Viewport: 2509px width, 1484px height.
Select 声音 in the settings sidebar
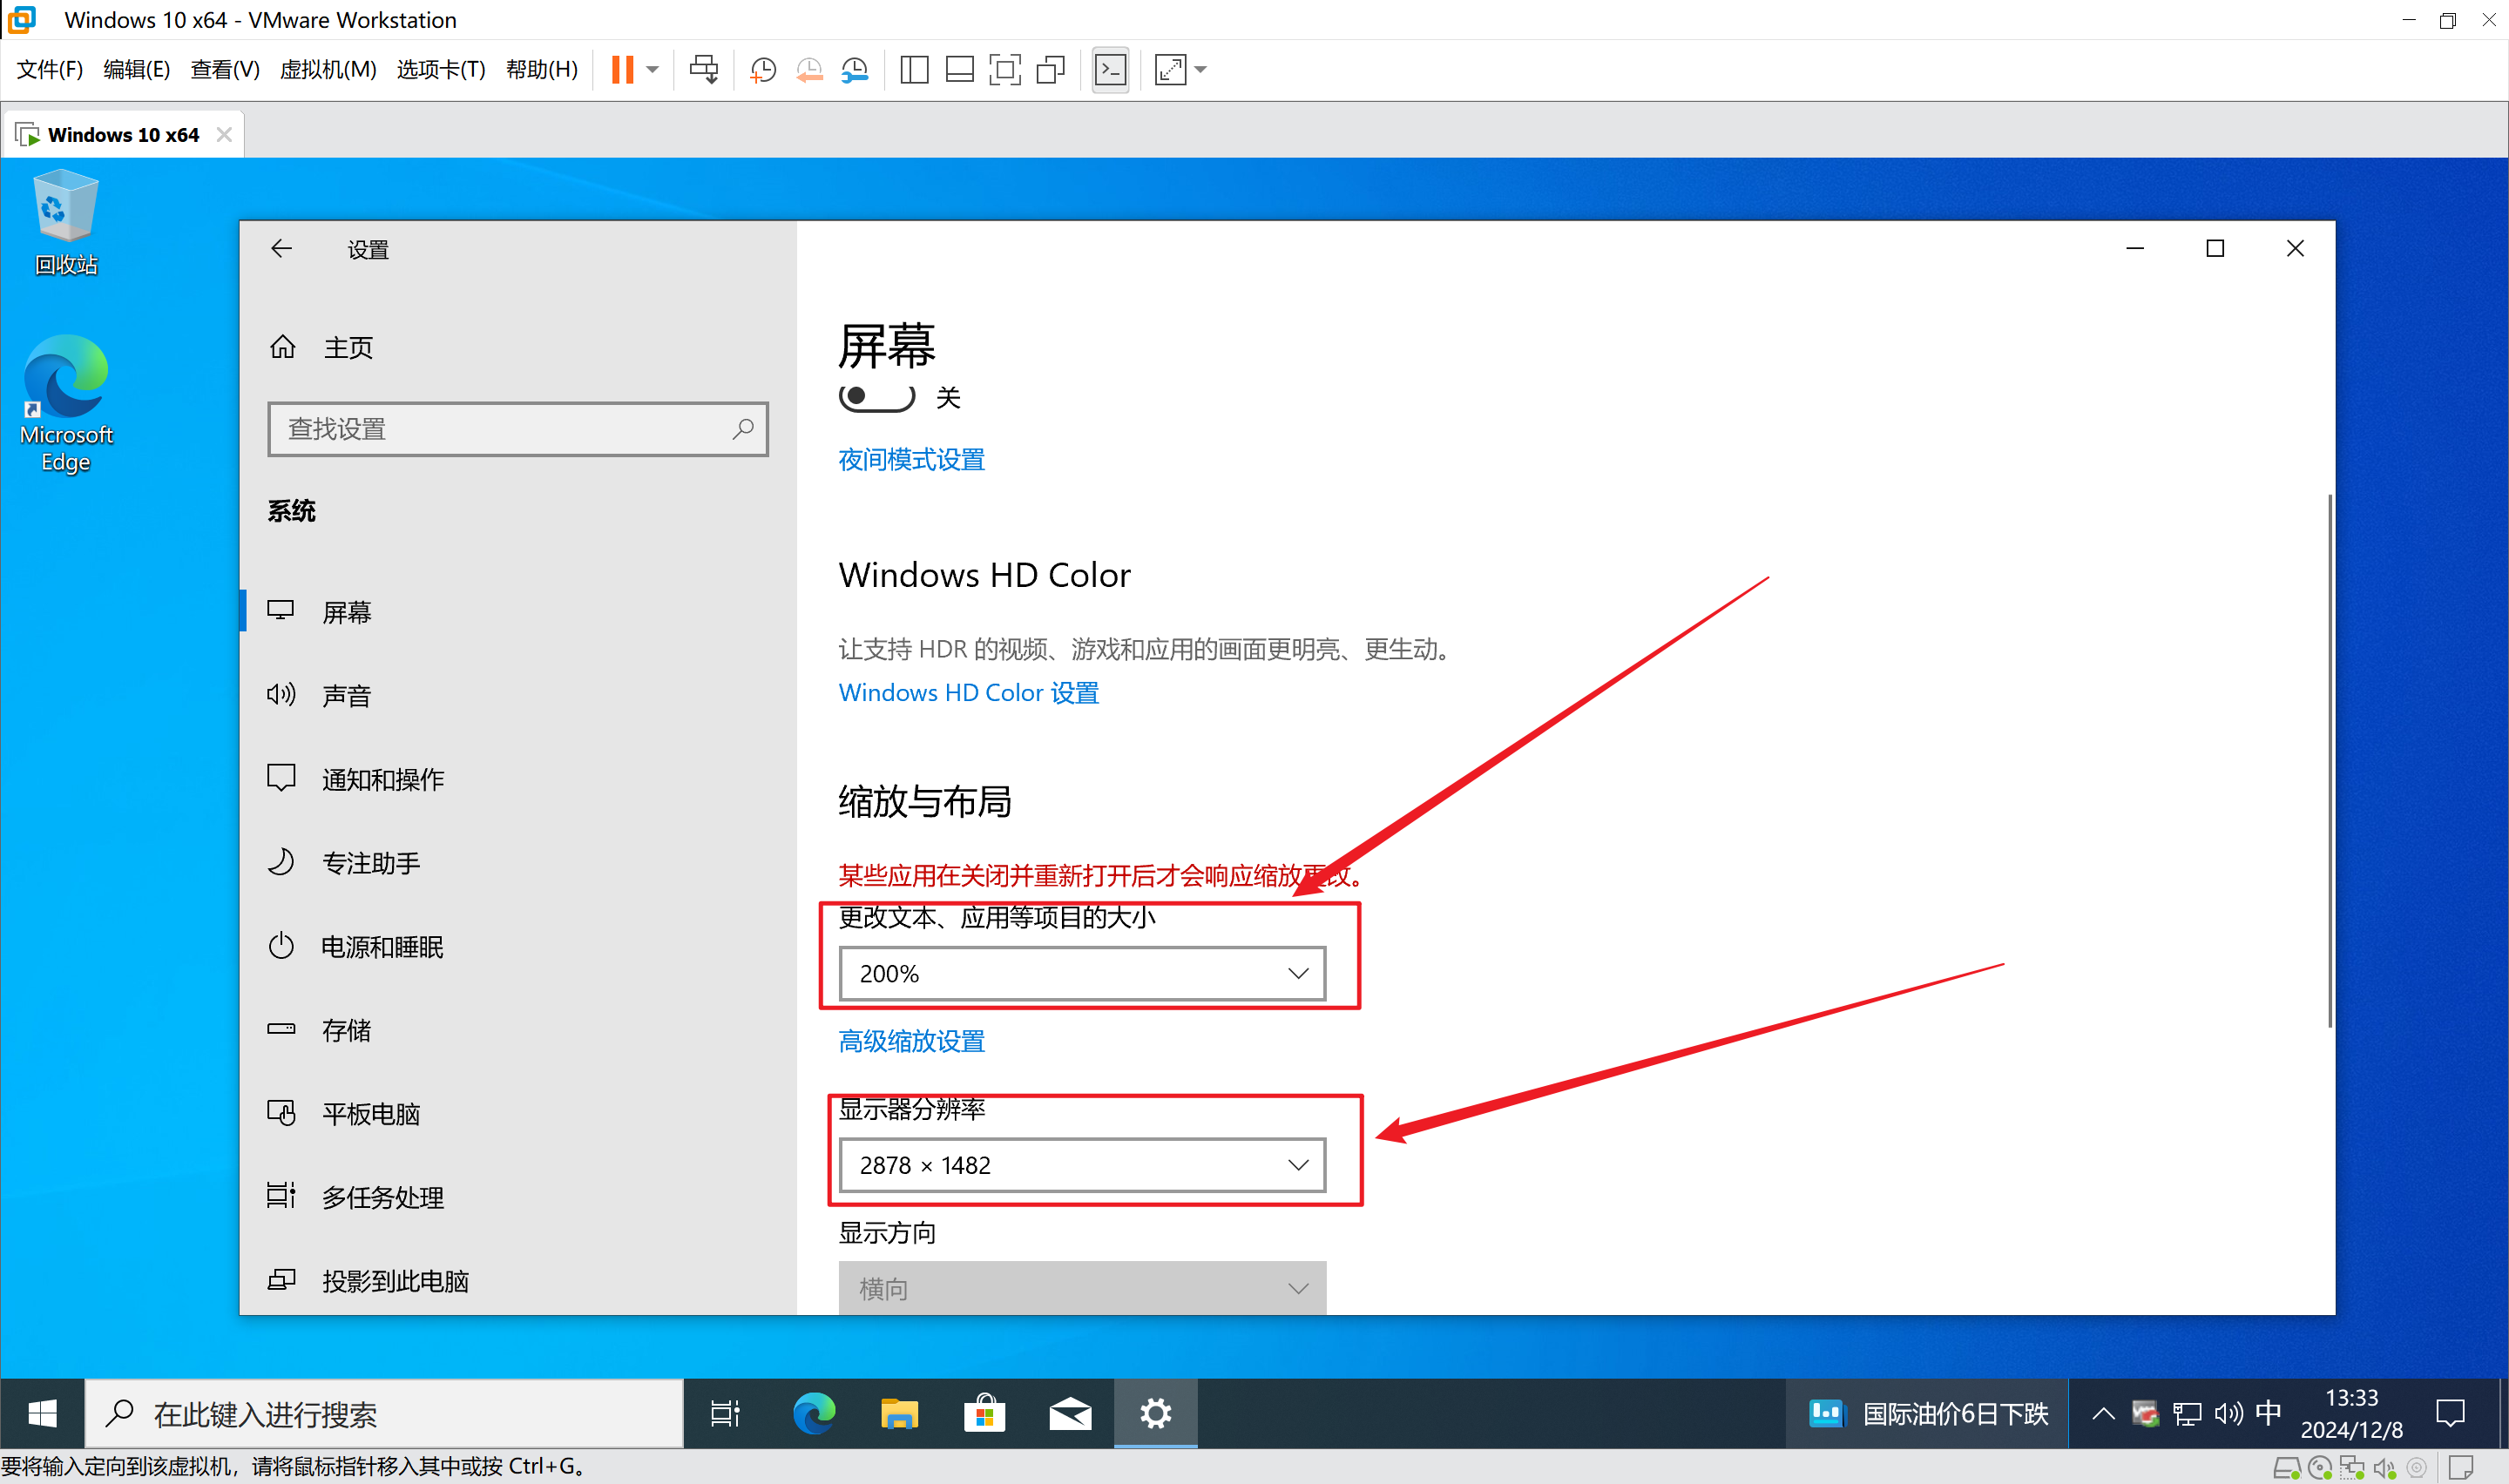pyautogui.click(x=346, y=695)
